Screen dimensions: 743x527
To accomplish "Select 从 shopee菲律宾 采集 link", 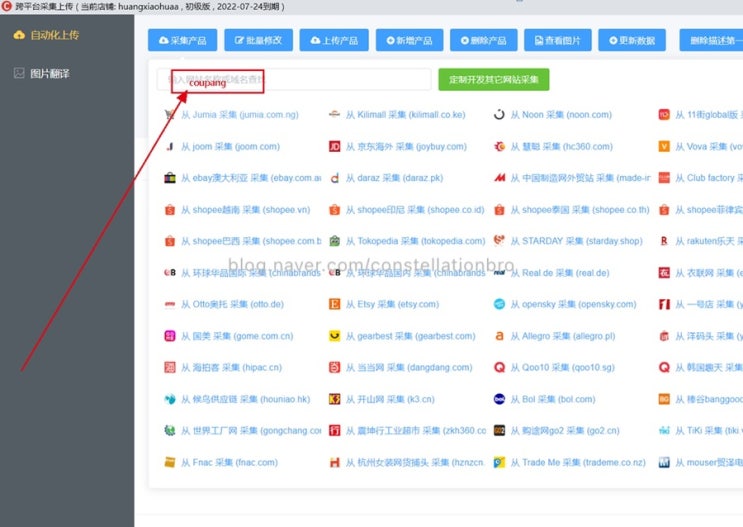I will tap(709, 210).
